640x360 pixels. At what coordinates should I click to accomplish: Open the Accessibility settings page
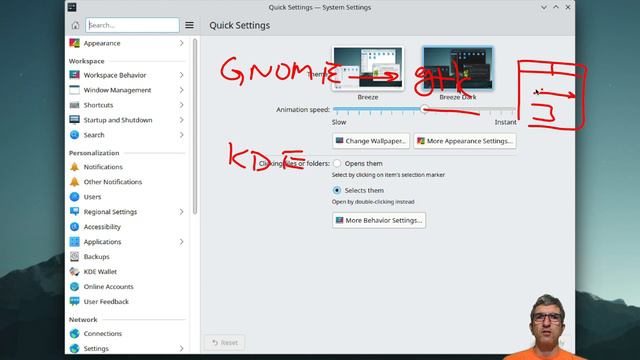(102, 227)
